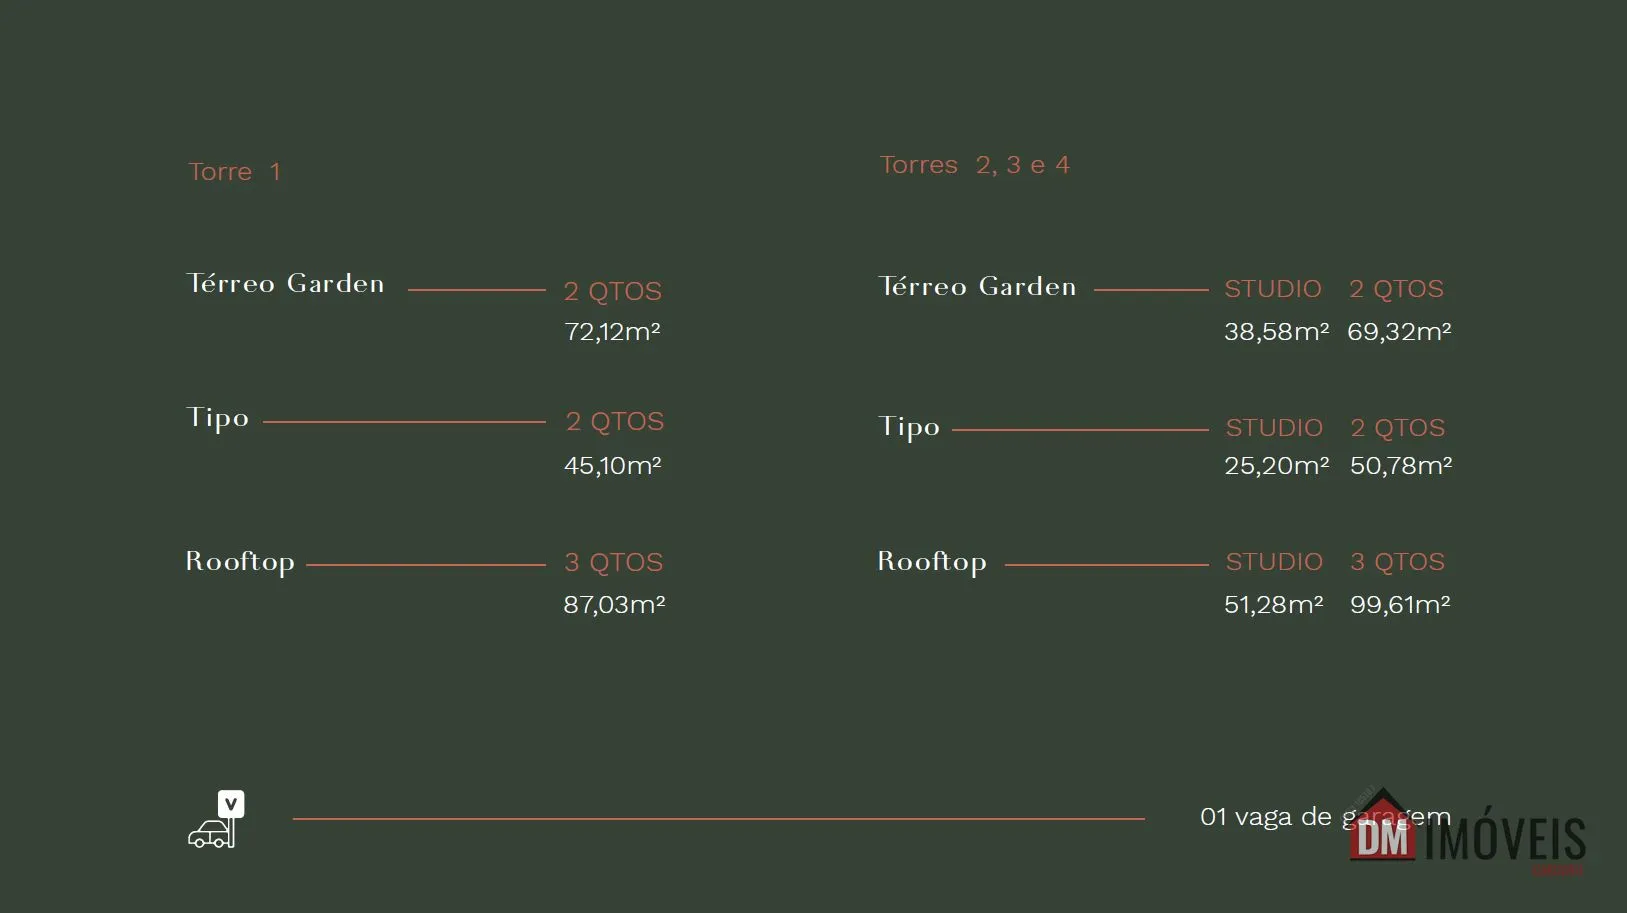Click the 87,03m² area value
The image size is (1627, 913).
614,604
